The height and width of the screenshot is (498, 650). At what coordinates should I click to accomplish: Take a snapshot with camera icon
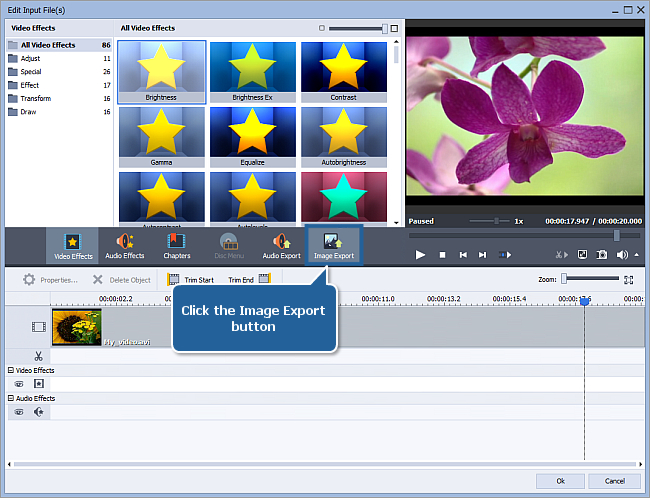(x=601, y=255)
